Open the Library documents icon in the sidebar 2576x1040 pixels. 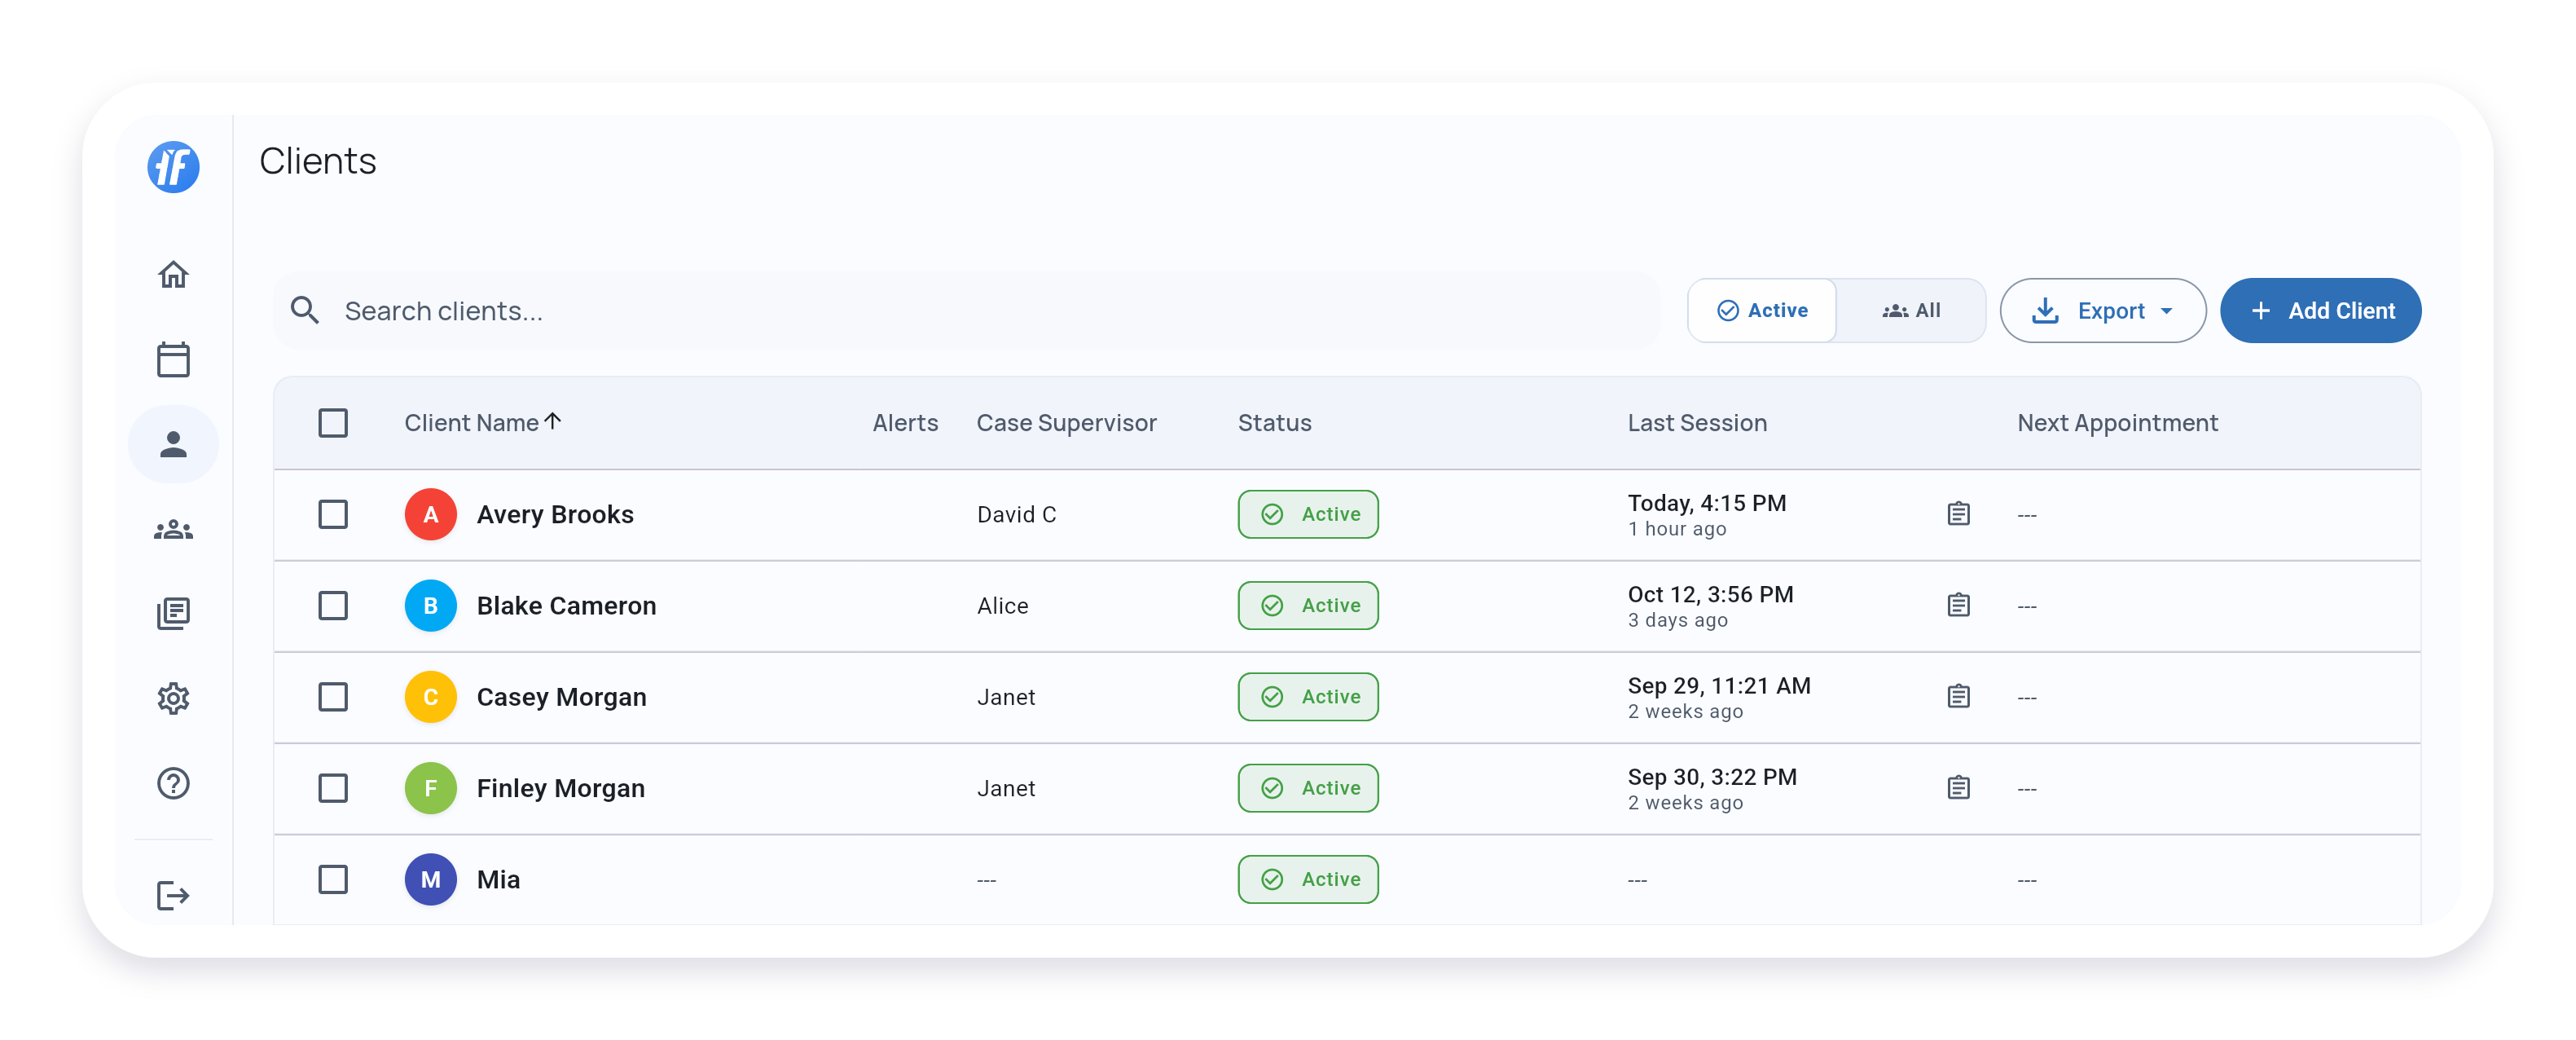(x=173, y=613)
